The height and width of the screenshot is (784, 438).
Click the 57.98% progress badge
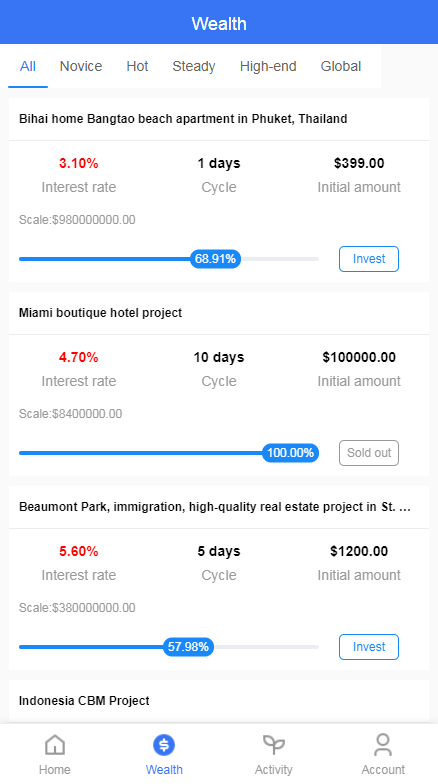(188, 647)
